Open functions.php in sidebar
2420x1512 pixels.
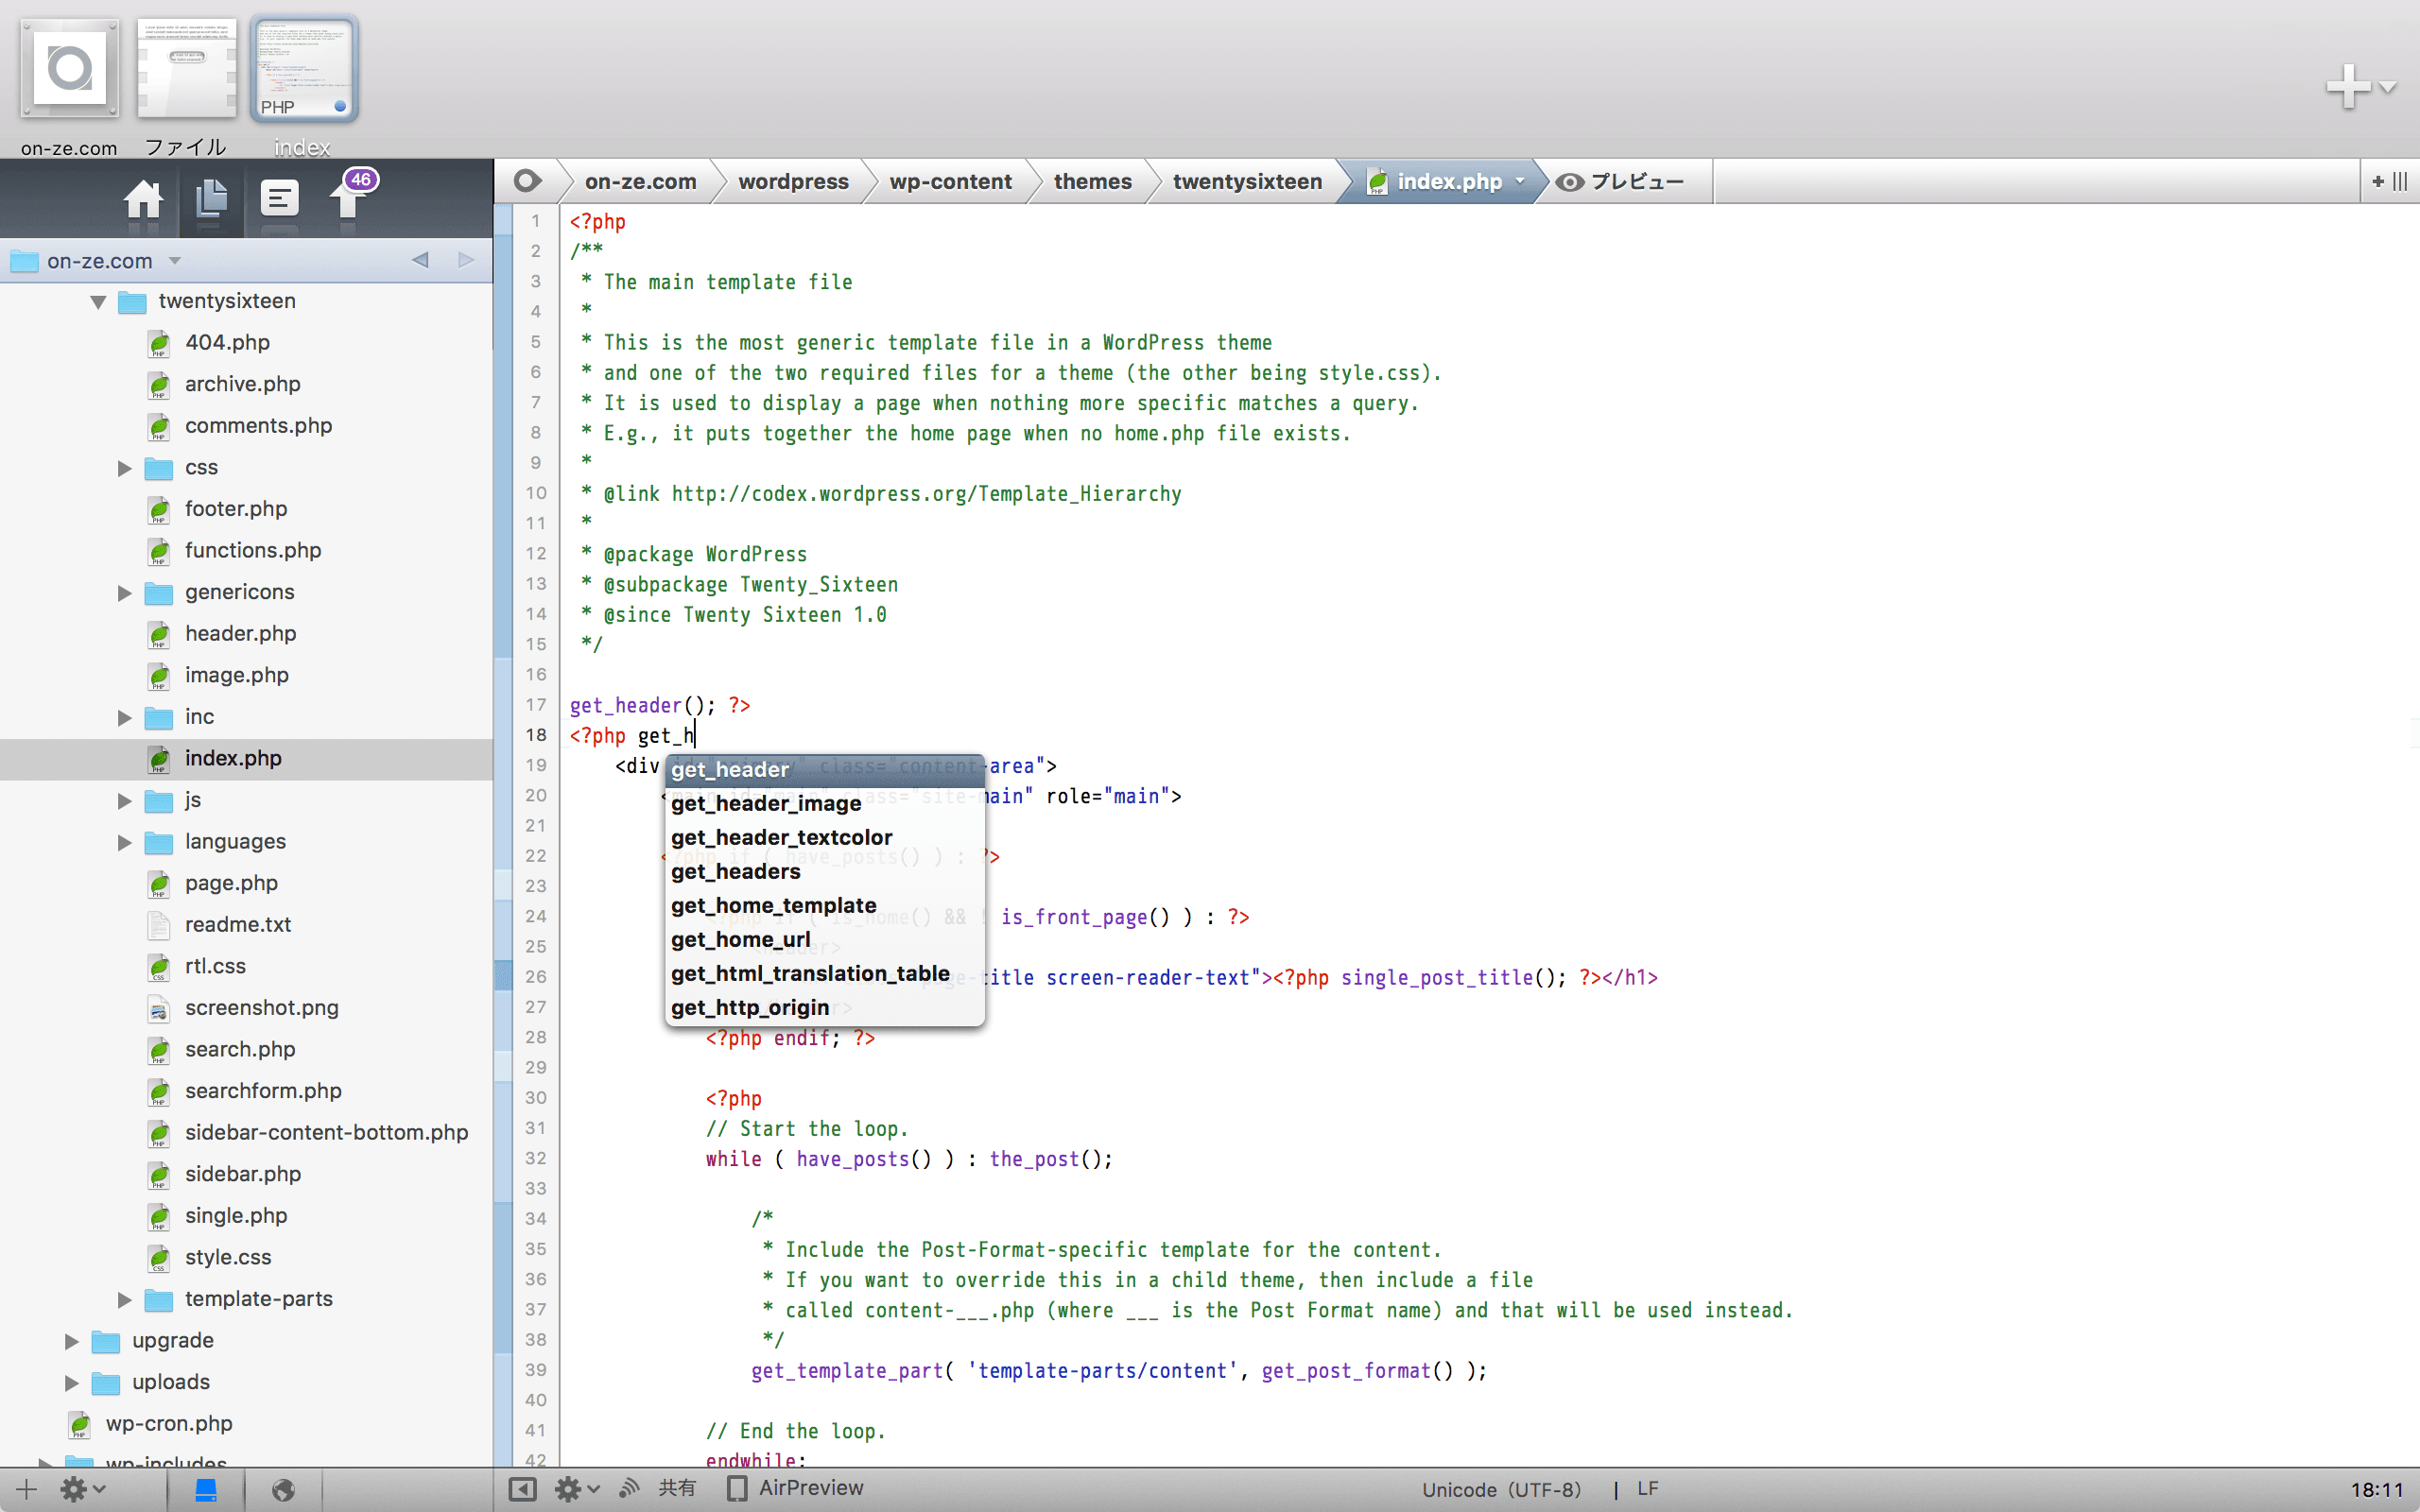pyautogui.click(x=252, y=549)
